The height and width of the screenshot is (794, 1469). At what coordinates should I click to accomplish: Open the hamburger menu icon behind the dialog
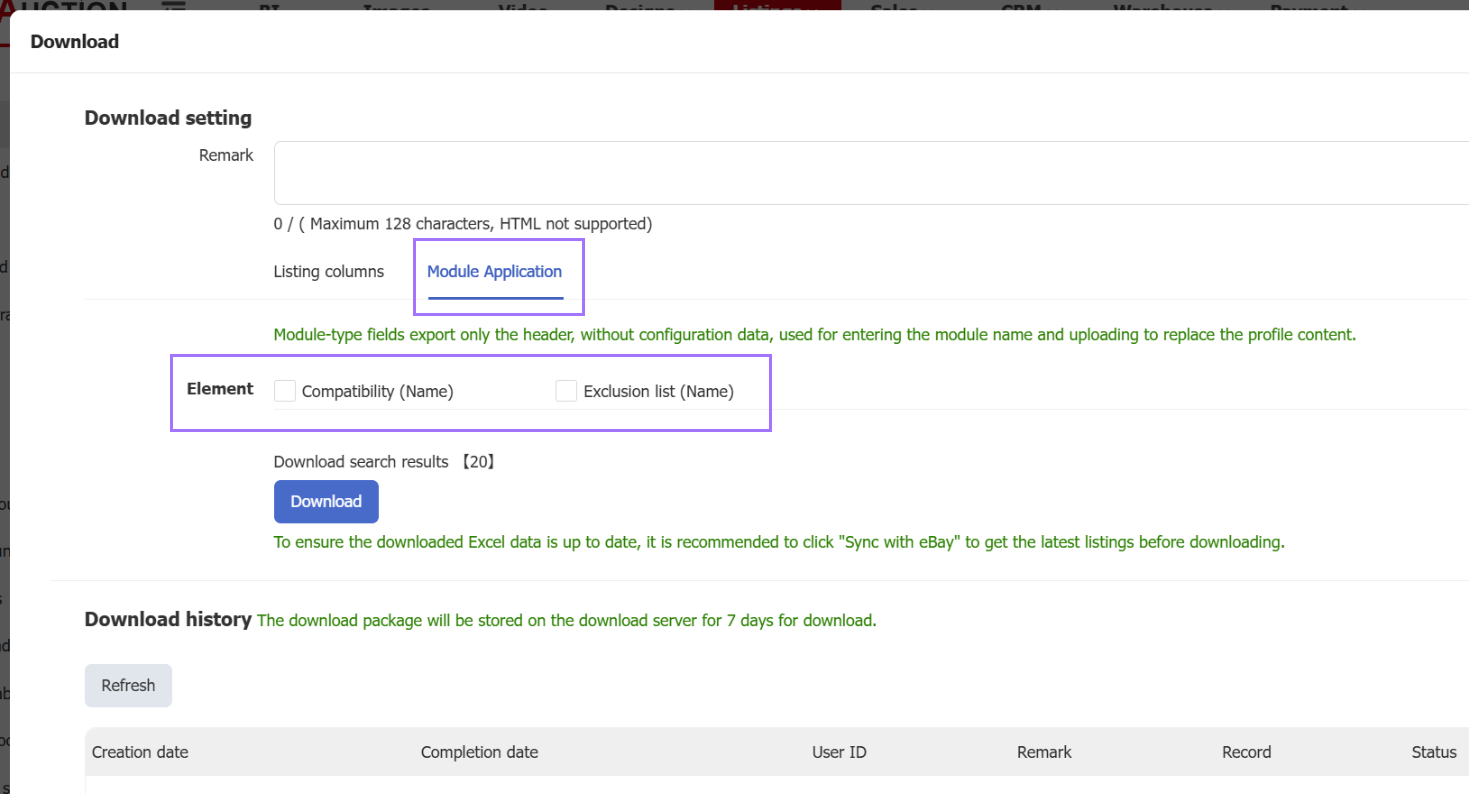click(x=175, y=6)
